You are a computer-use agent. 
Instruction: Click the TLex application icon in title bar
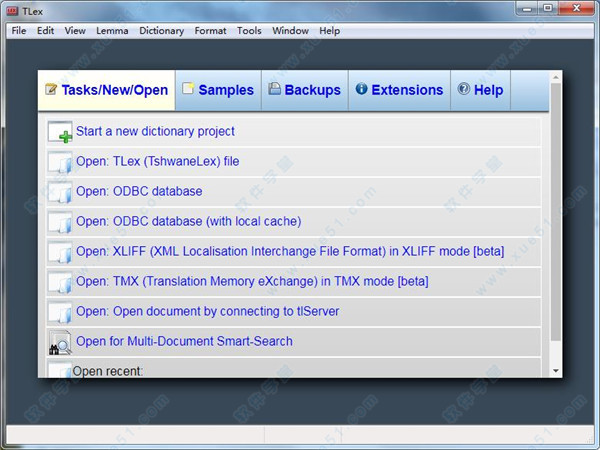click(x=12, y=11)
